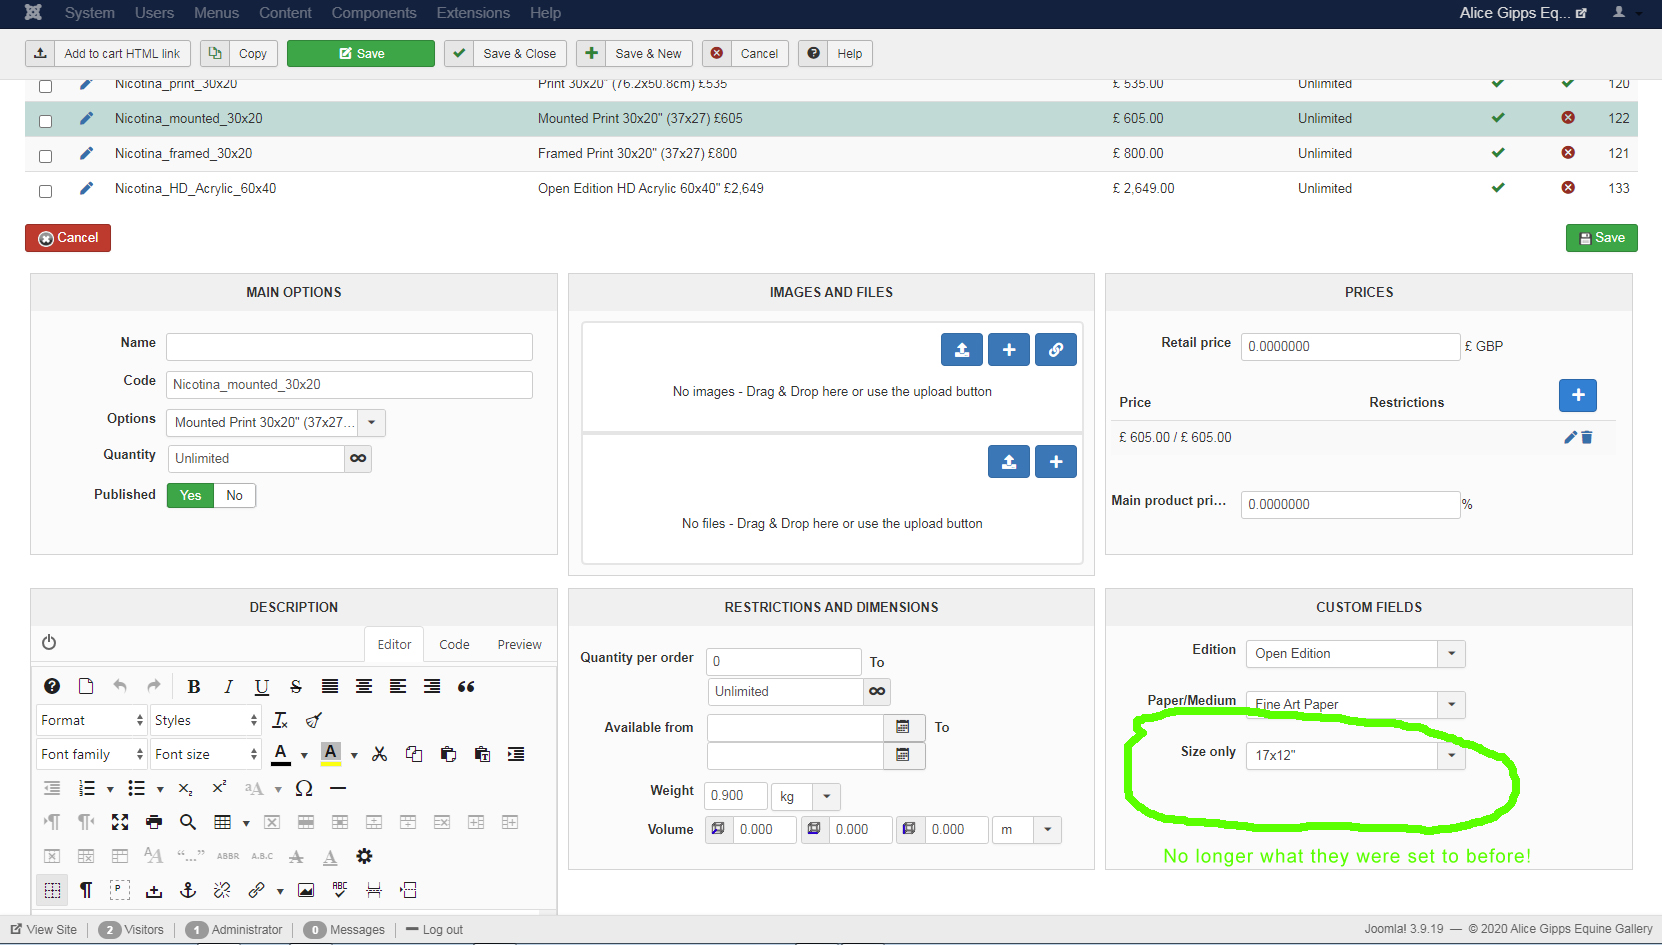Click the Bold formatting icon in editor
The height and width of the screenshot is (945, 1662).
click(194, 686)
